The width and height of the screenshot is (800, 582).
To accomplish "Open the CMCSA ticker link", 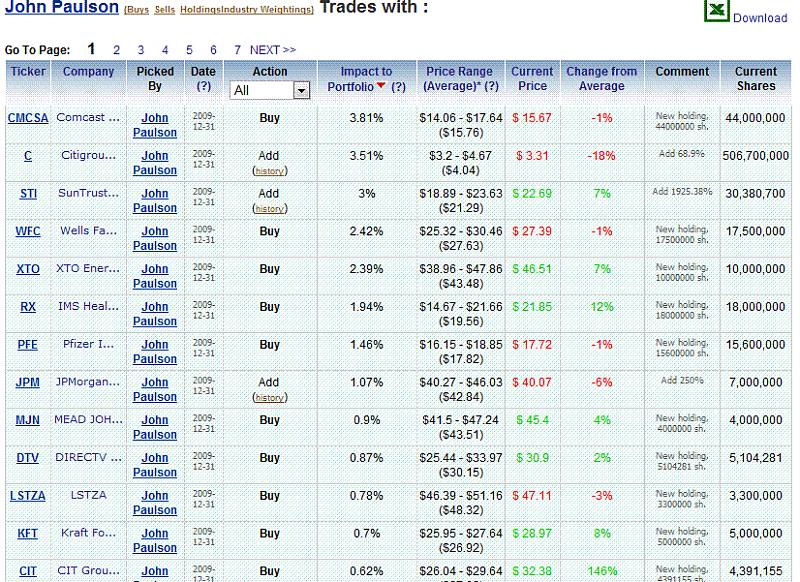I will [x=28, y=118].
